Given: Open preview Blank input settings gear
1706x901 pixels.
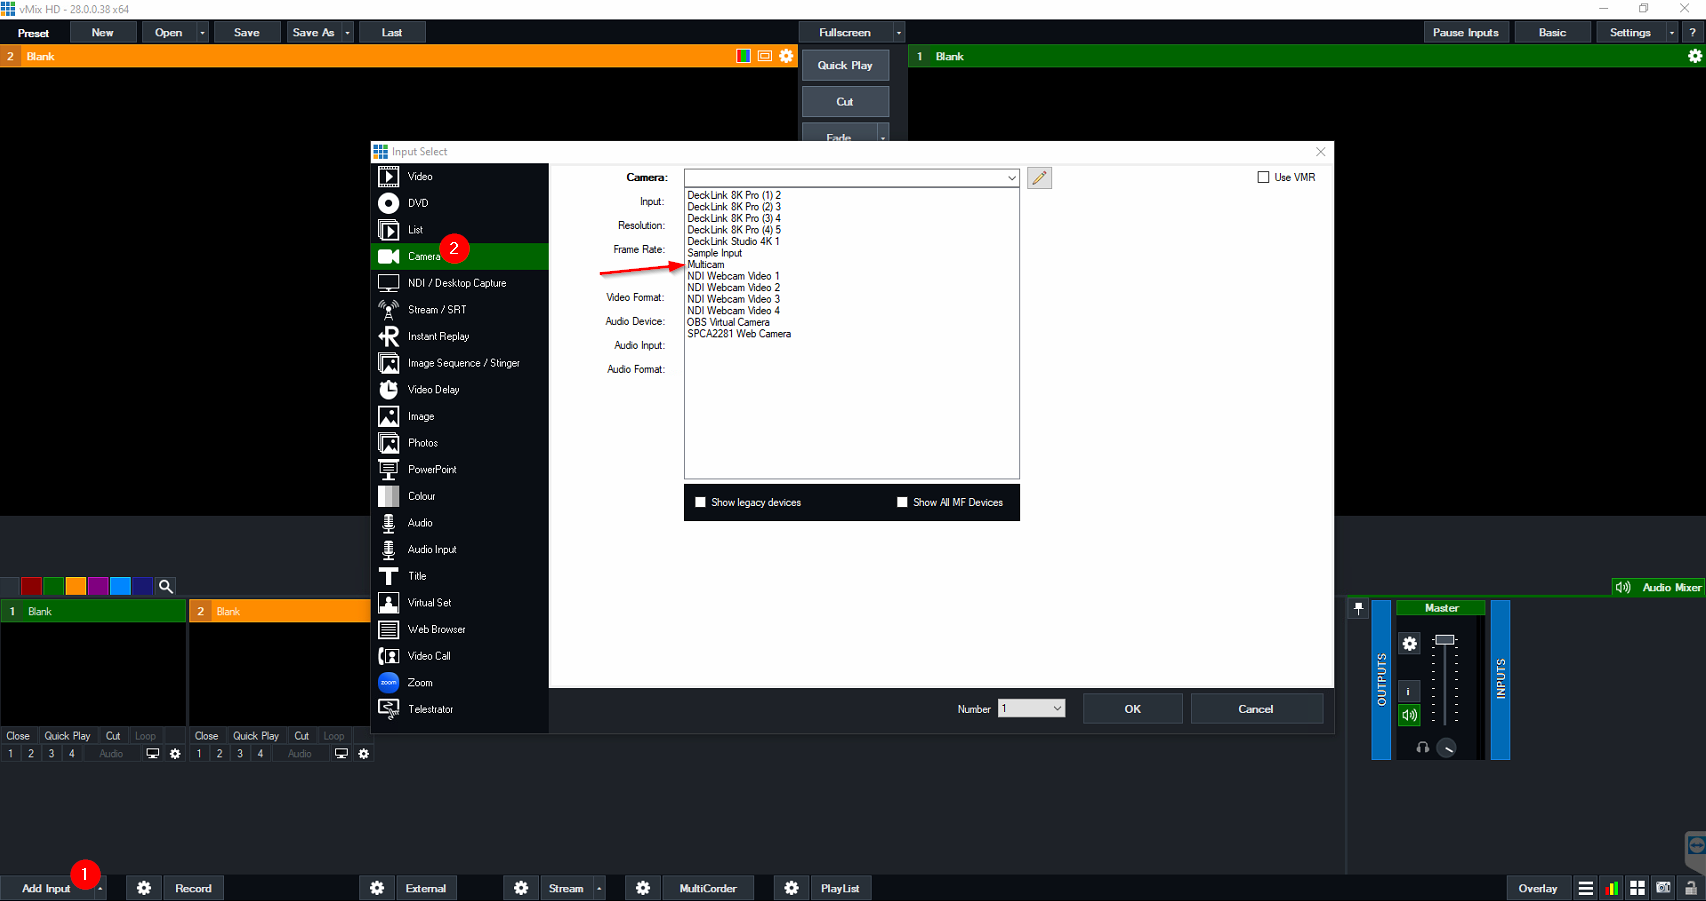Looking at the screenshot, I should tap(786, 56).
